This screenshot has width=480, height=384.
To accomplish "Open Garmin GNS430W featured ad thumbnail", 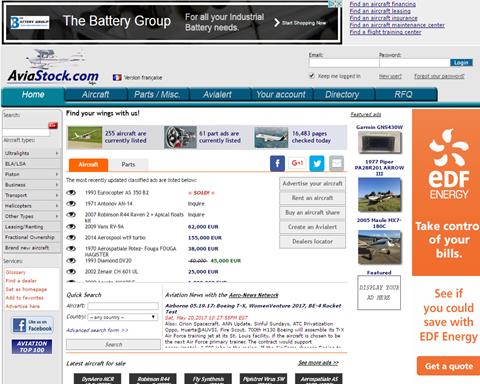I will [x=380, y=142].
